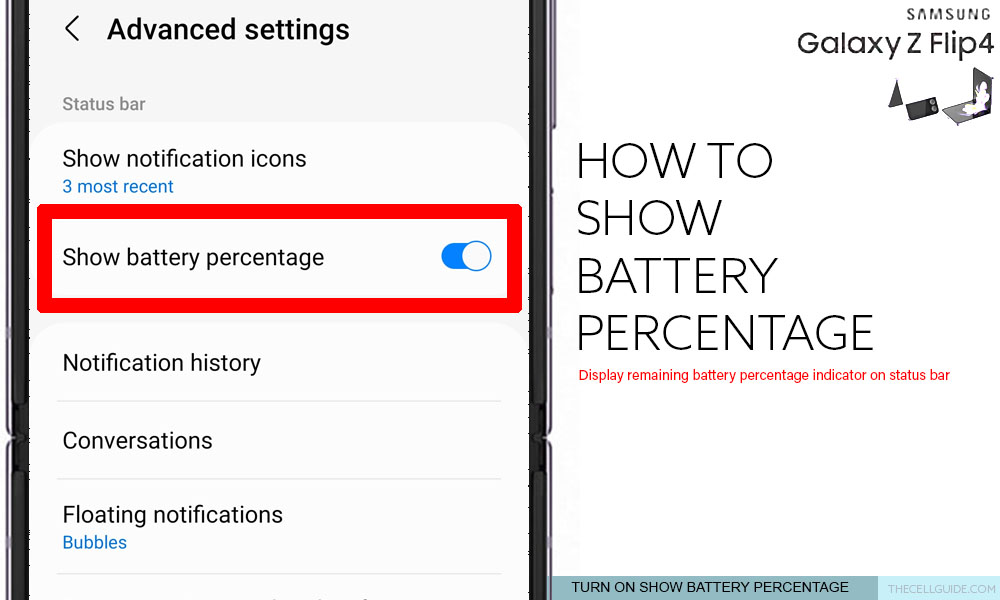Open Show notification icons setting
The height and width of the screenshot is (600, 1000).
(x=279, y=172)
